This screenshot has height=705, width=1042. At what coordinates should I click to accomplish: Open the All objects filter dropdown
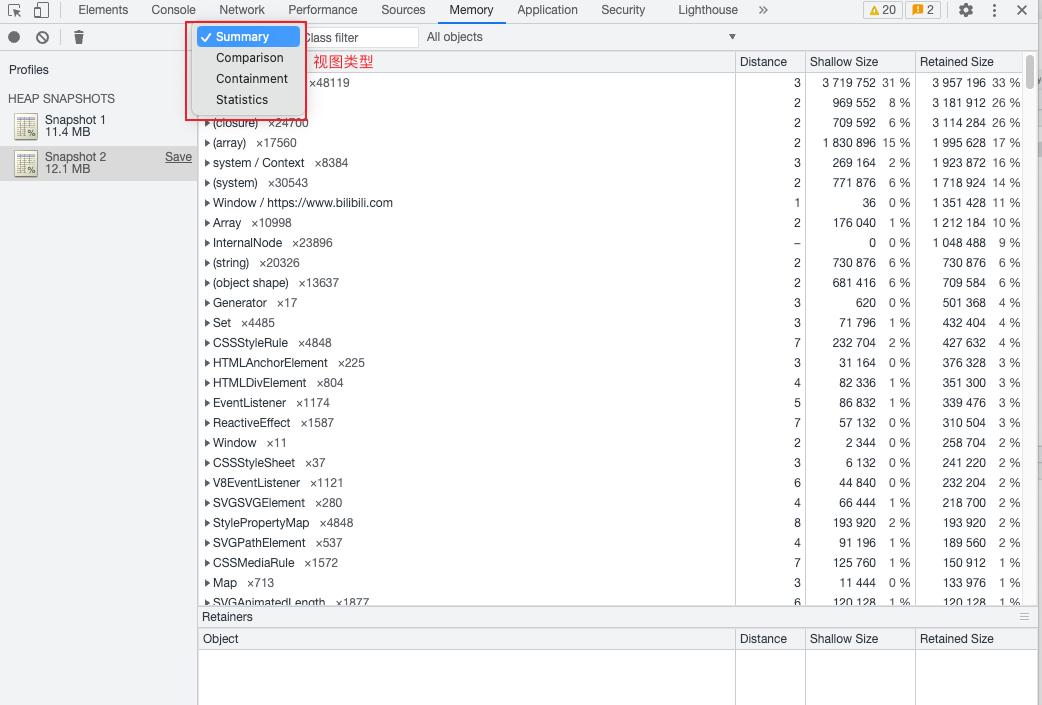coord(581,37)
